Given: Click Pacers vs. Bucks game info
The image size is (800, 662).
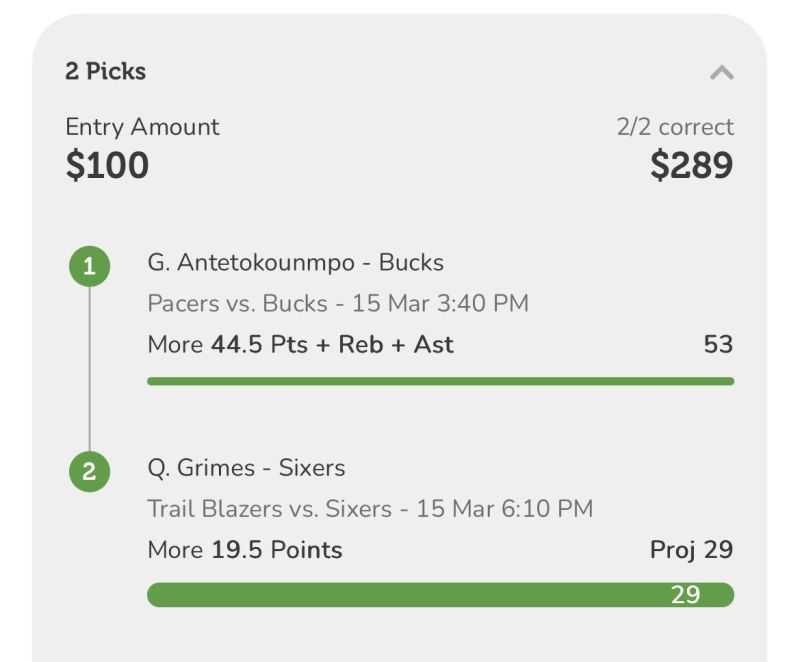Looking at the screenshot, I should pos(337,303).
